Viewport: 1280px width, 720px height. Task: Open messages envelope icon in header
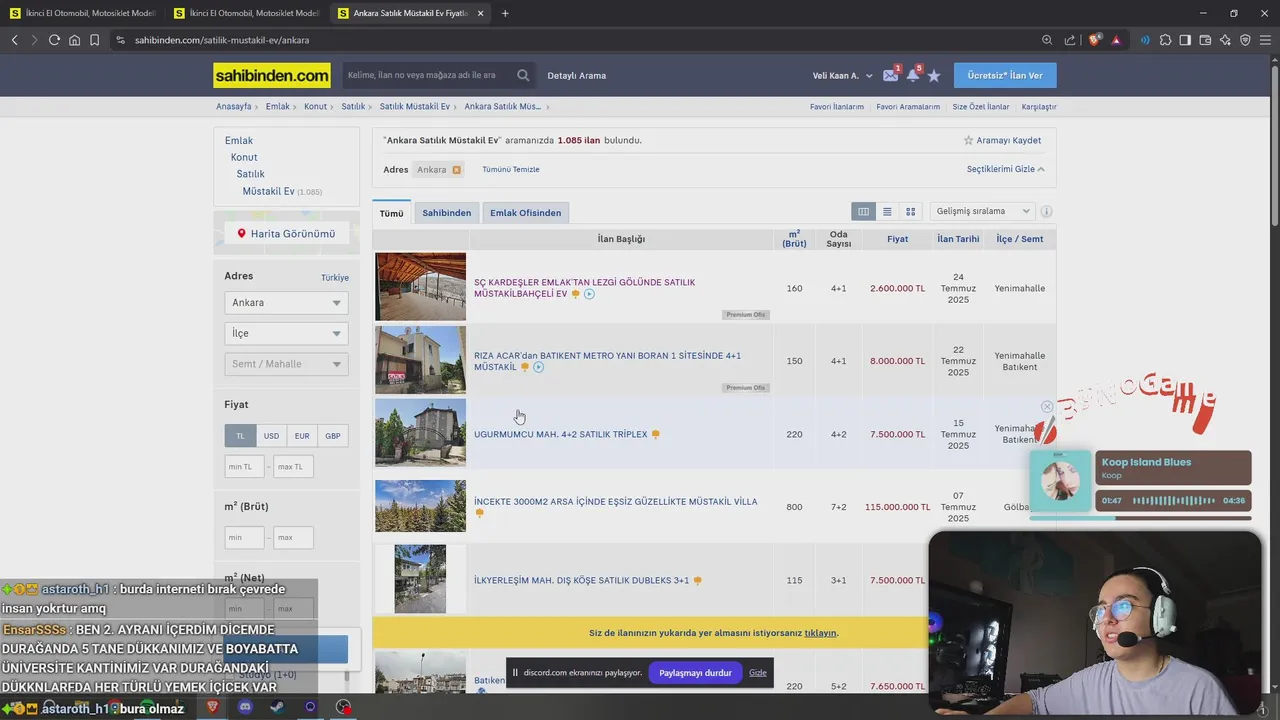[890, 75]
